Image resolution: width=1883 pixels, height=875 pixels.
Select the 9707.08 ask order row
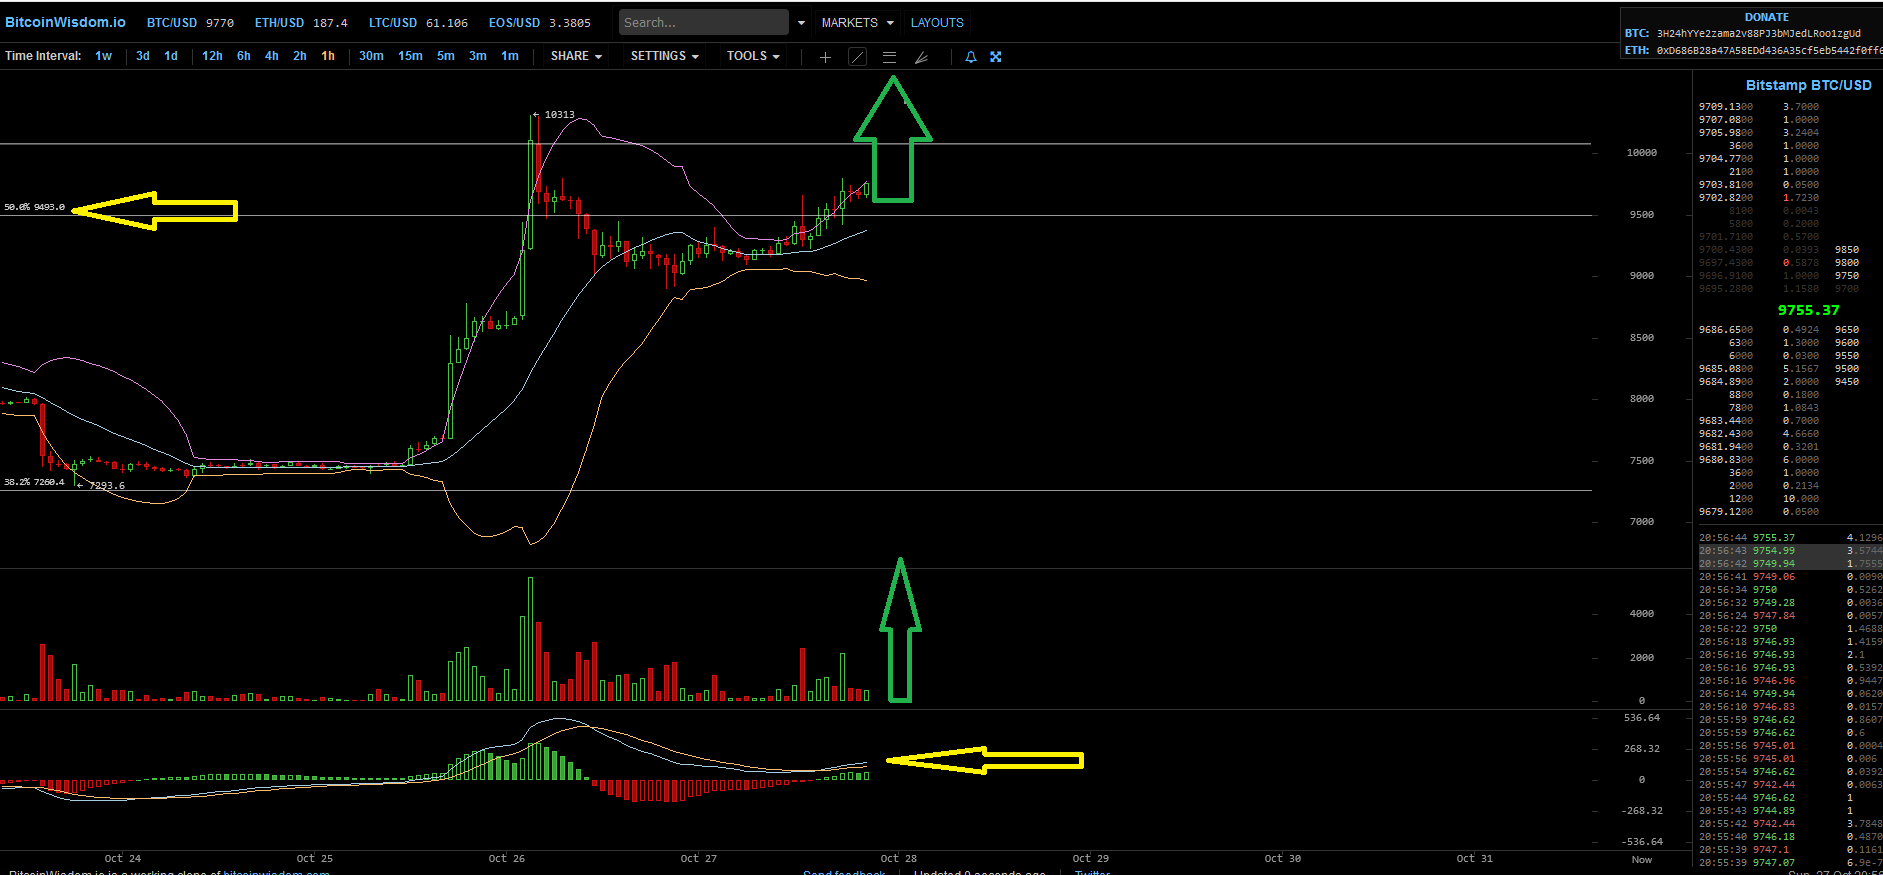pyautogui.click(x=1759, y=120)
